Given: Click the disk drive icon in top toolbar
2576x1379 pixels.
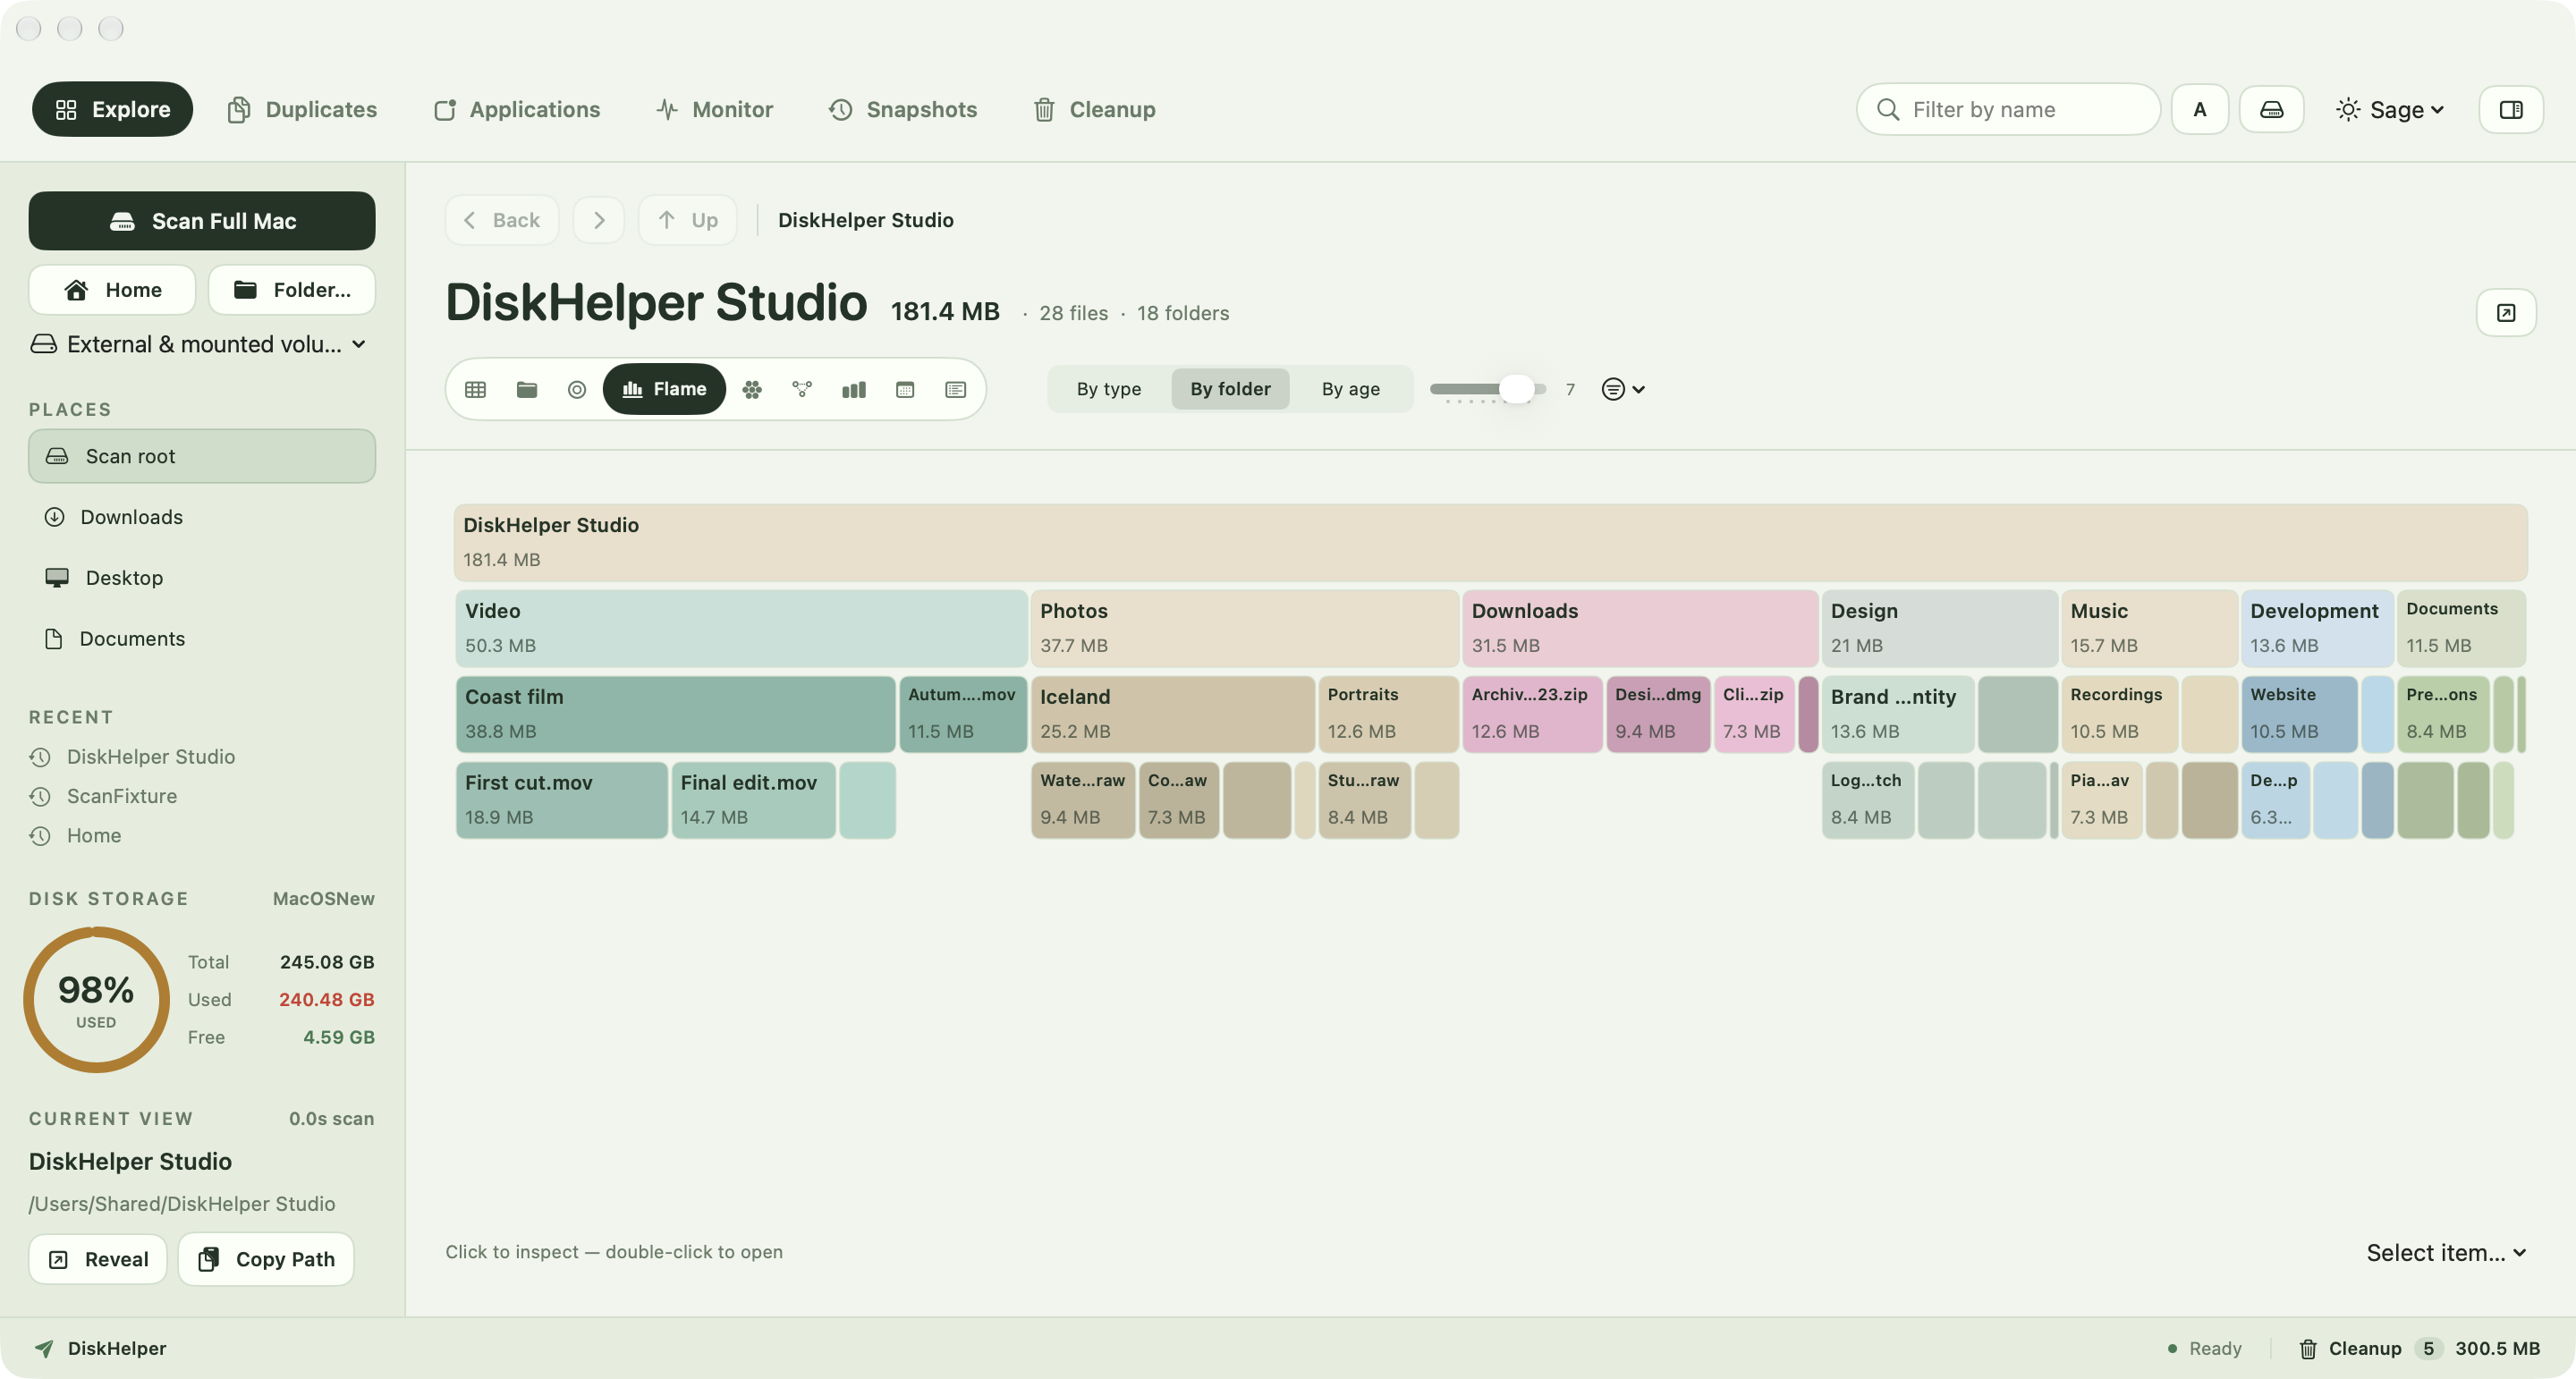Looking at the screenshot, I should (x=2272, y=109).
